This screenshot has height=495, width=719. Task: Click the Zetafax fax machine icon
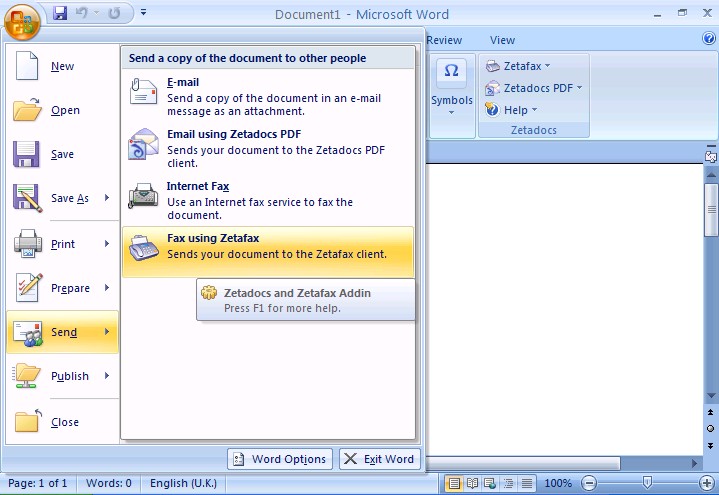coord(144,248)
